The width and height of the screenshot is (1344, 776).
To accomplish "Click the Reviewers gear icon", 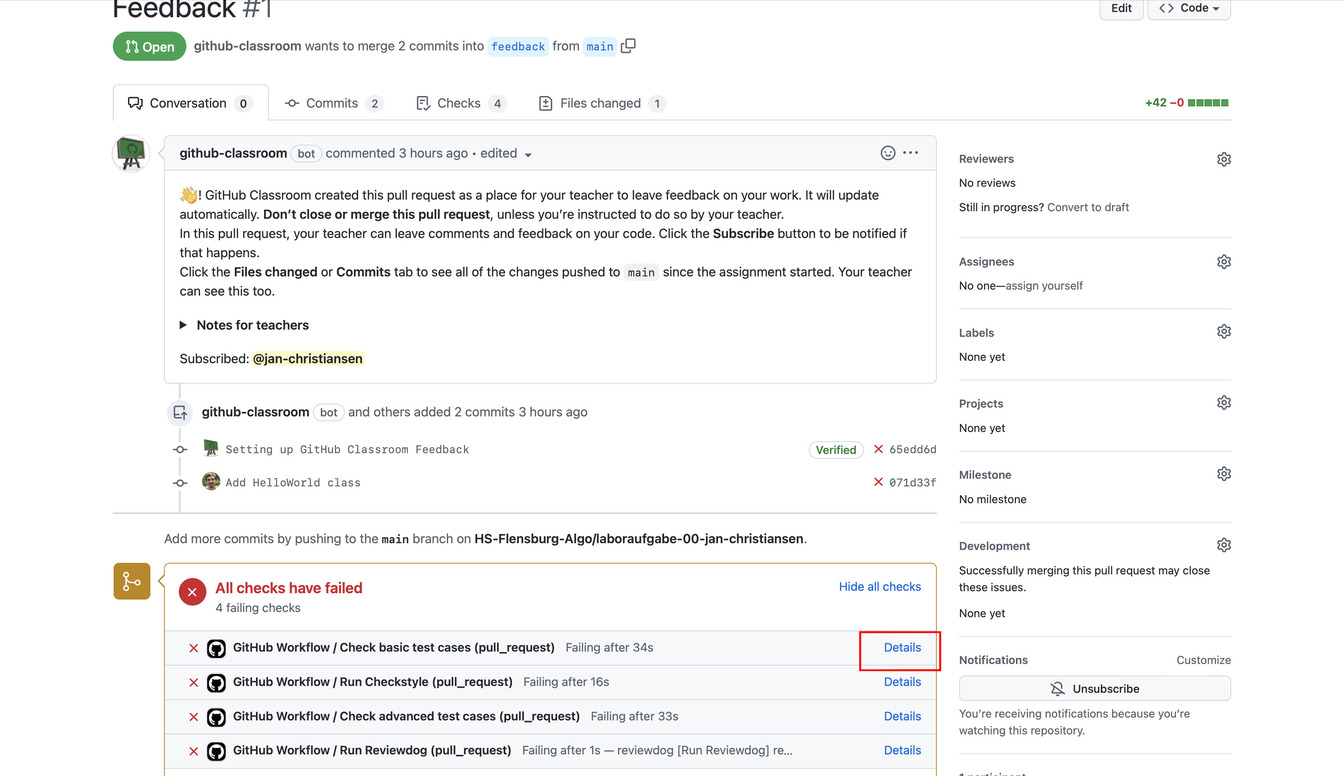I will pos(1223,160).
